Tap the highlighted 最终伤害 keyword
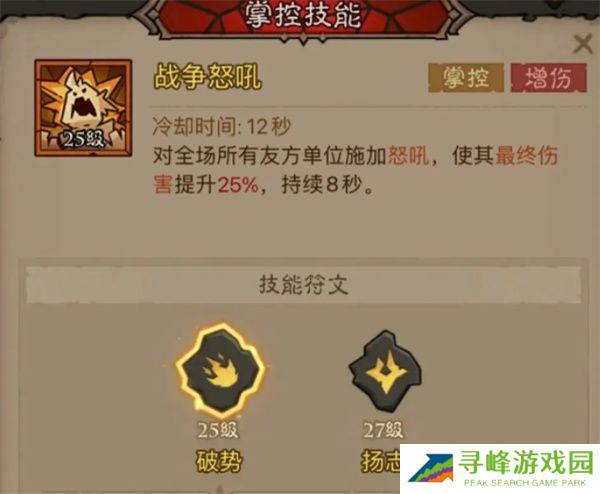The image size is (600, 494). pos(355,170)
